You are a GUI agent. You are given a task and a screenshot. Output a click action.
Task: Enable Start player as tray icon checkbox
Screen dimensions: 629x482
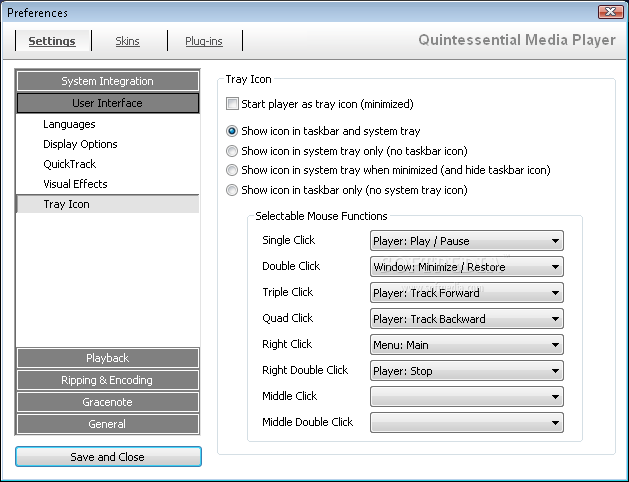[x=232, y=104]
